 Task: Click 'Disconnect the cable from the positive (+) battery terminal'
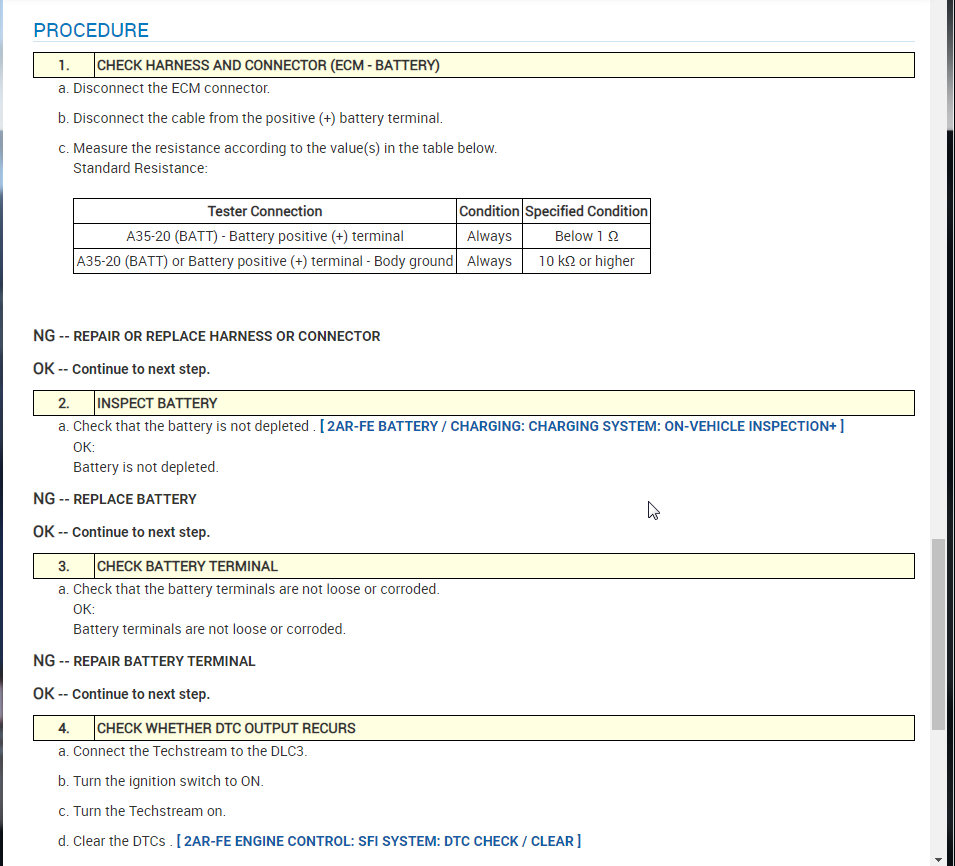(258, 118)
